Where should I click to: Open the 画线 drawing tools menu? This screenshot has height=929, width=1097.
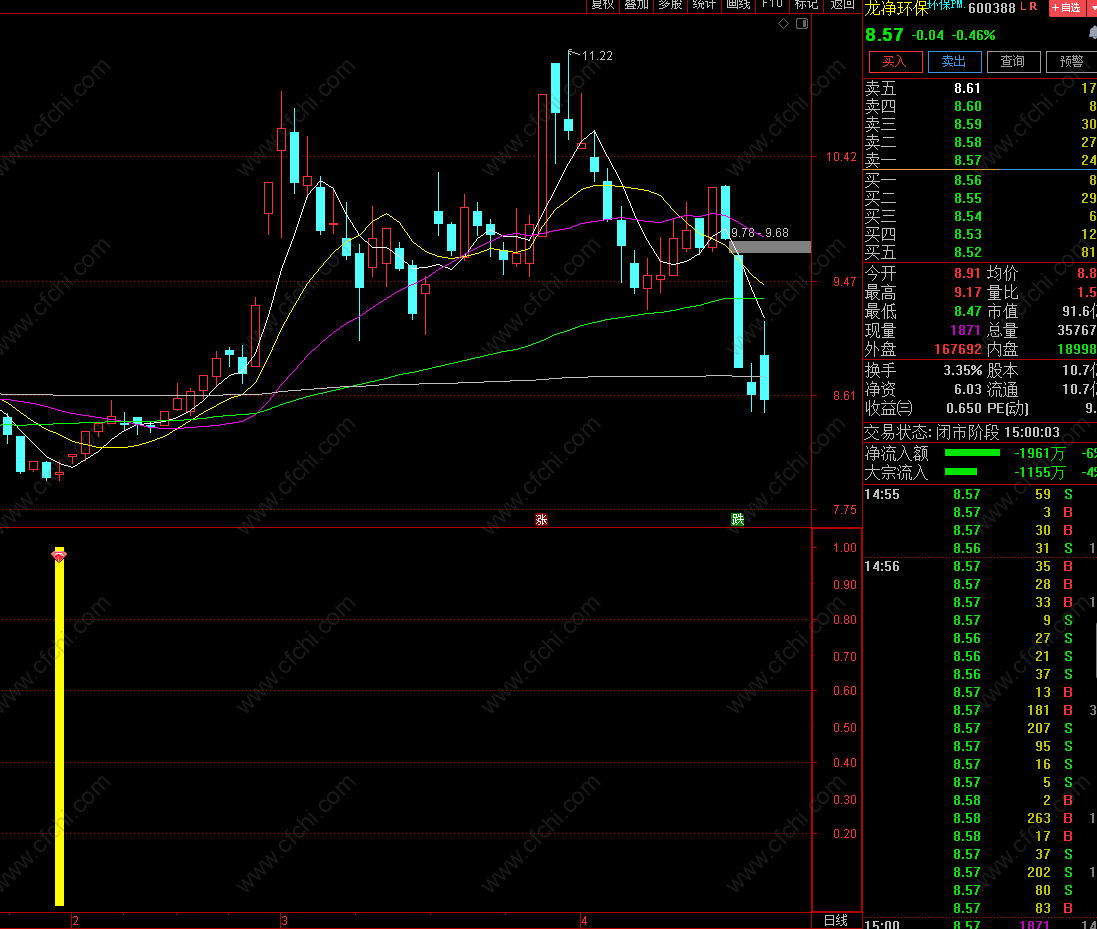(738, 5)
